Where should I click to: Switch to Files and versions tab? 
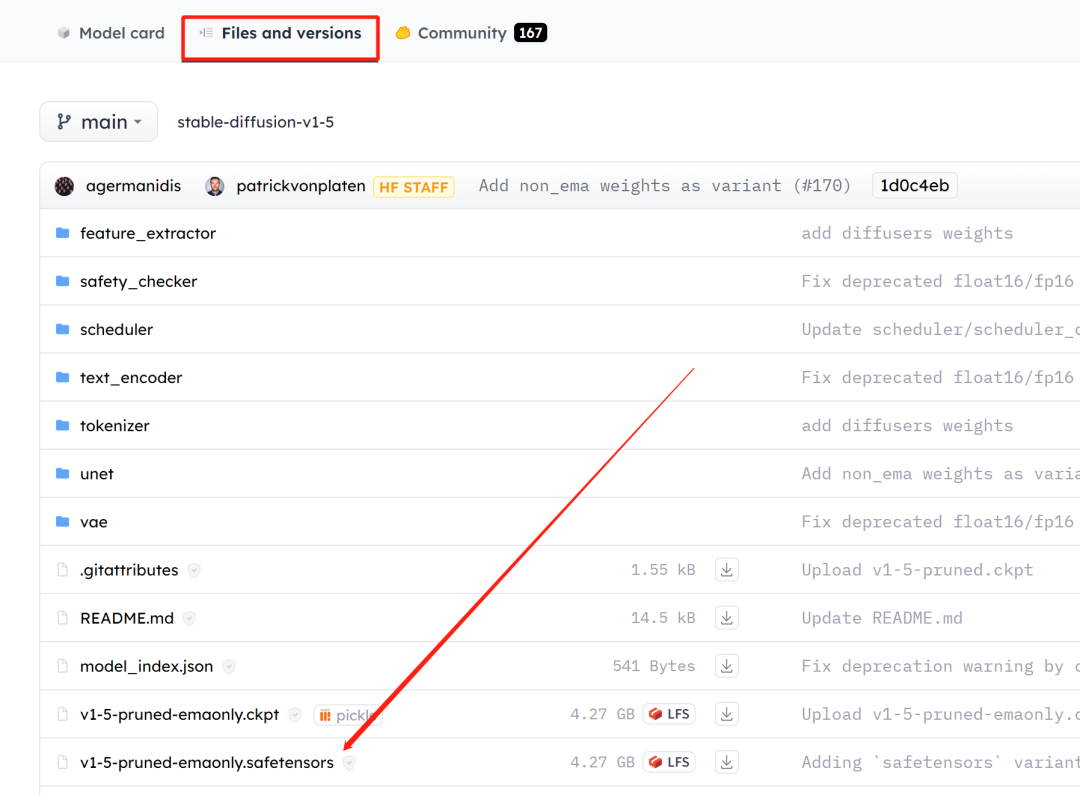click(x=280, y=33)
